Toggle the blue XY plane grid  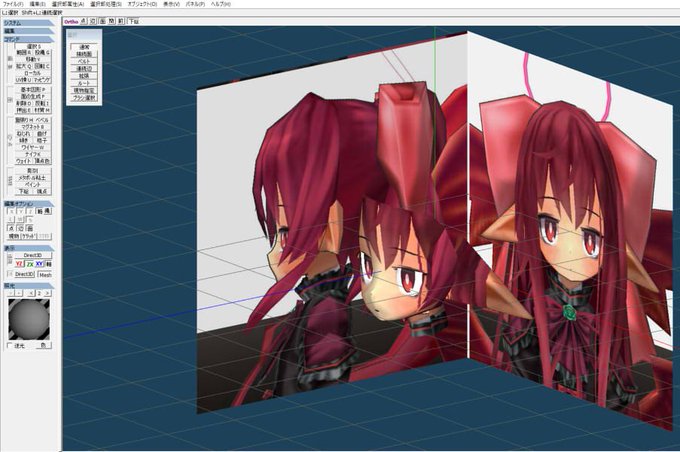(x=39, y=264)
